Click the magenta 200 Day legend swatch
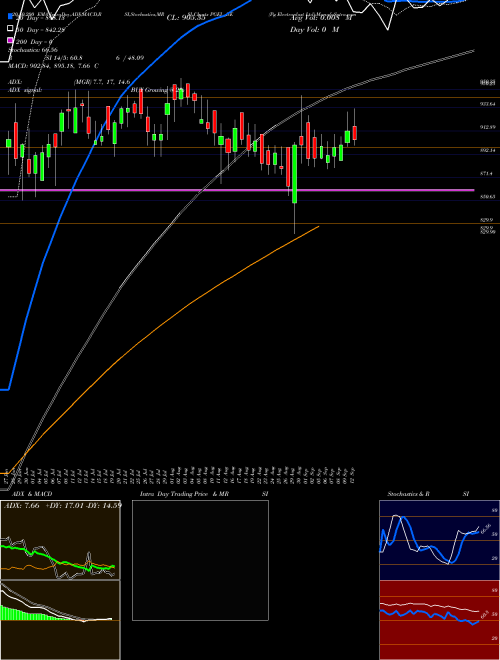Viewport: 500px width, 660px height. (10, 40)
